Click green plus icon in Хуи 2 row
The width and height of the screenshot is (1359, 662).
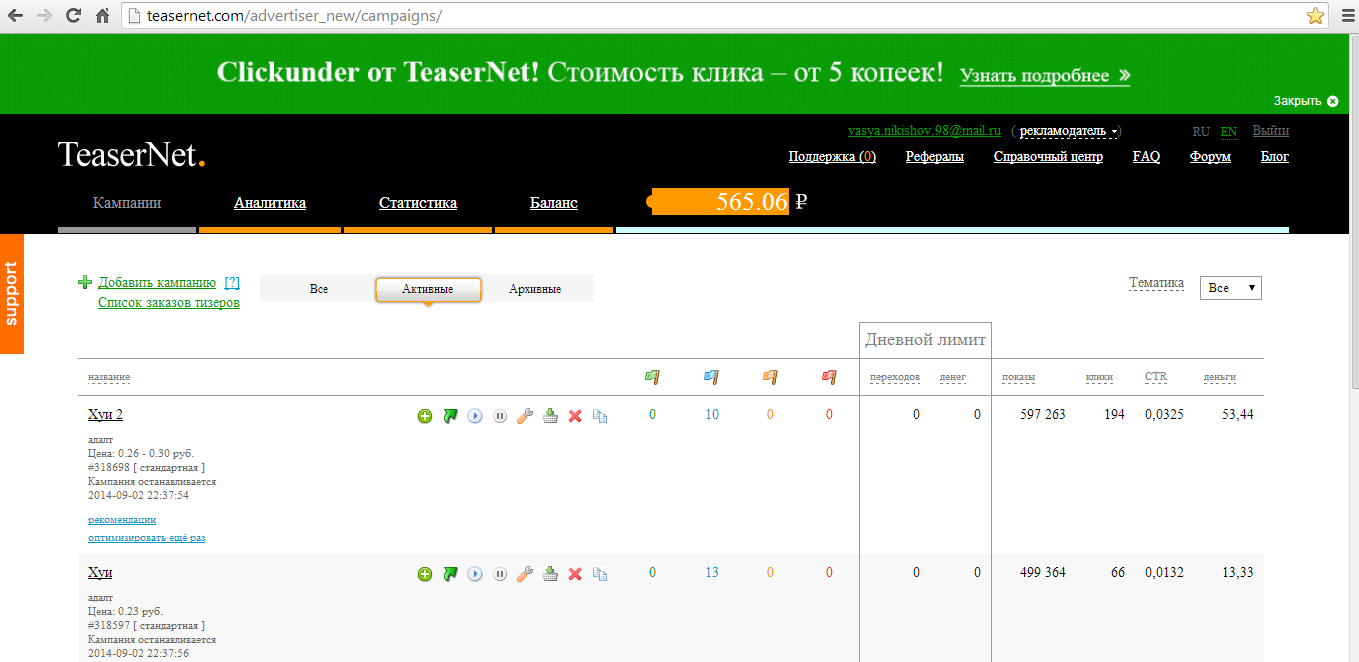click(x=425, y=416)
